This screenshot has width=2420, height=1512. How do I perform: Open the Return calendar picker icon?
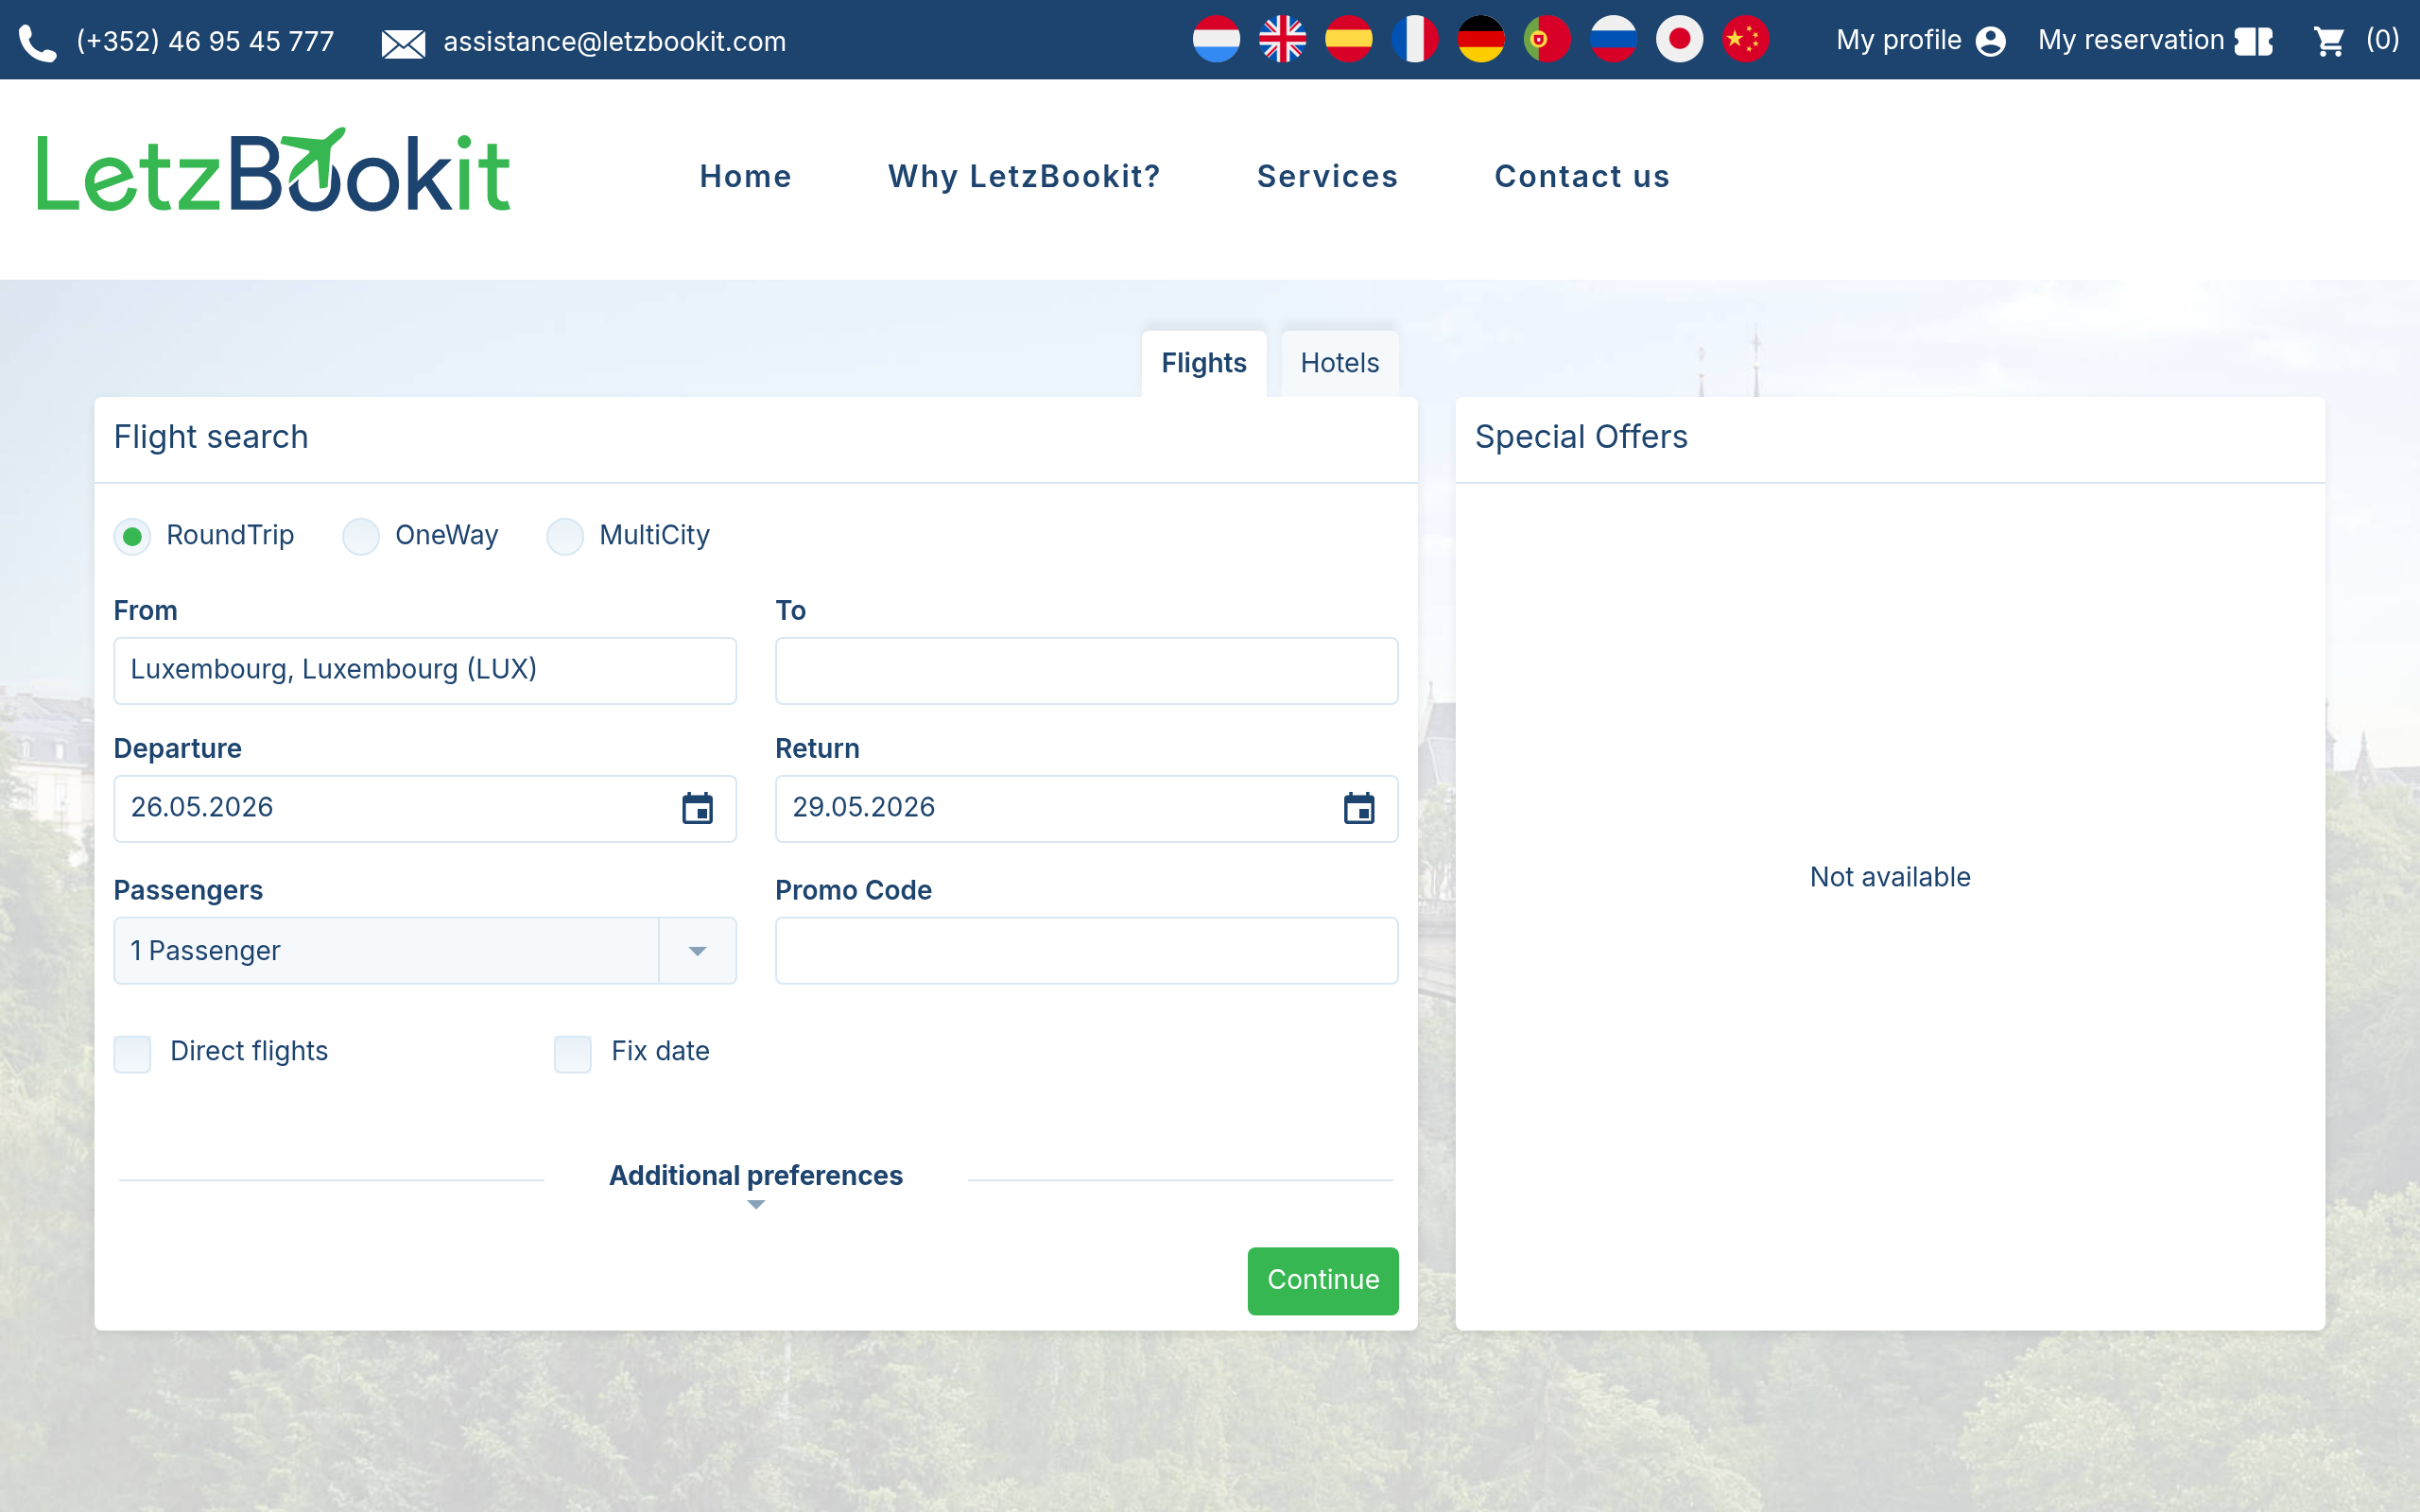tap(1359, 808)
